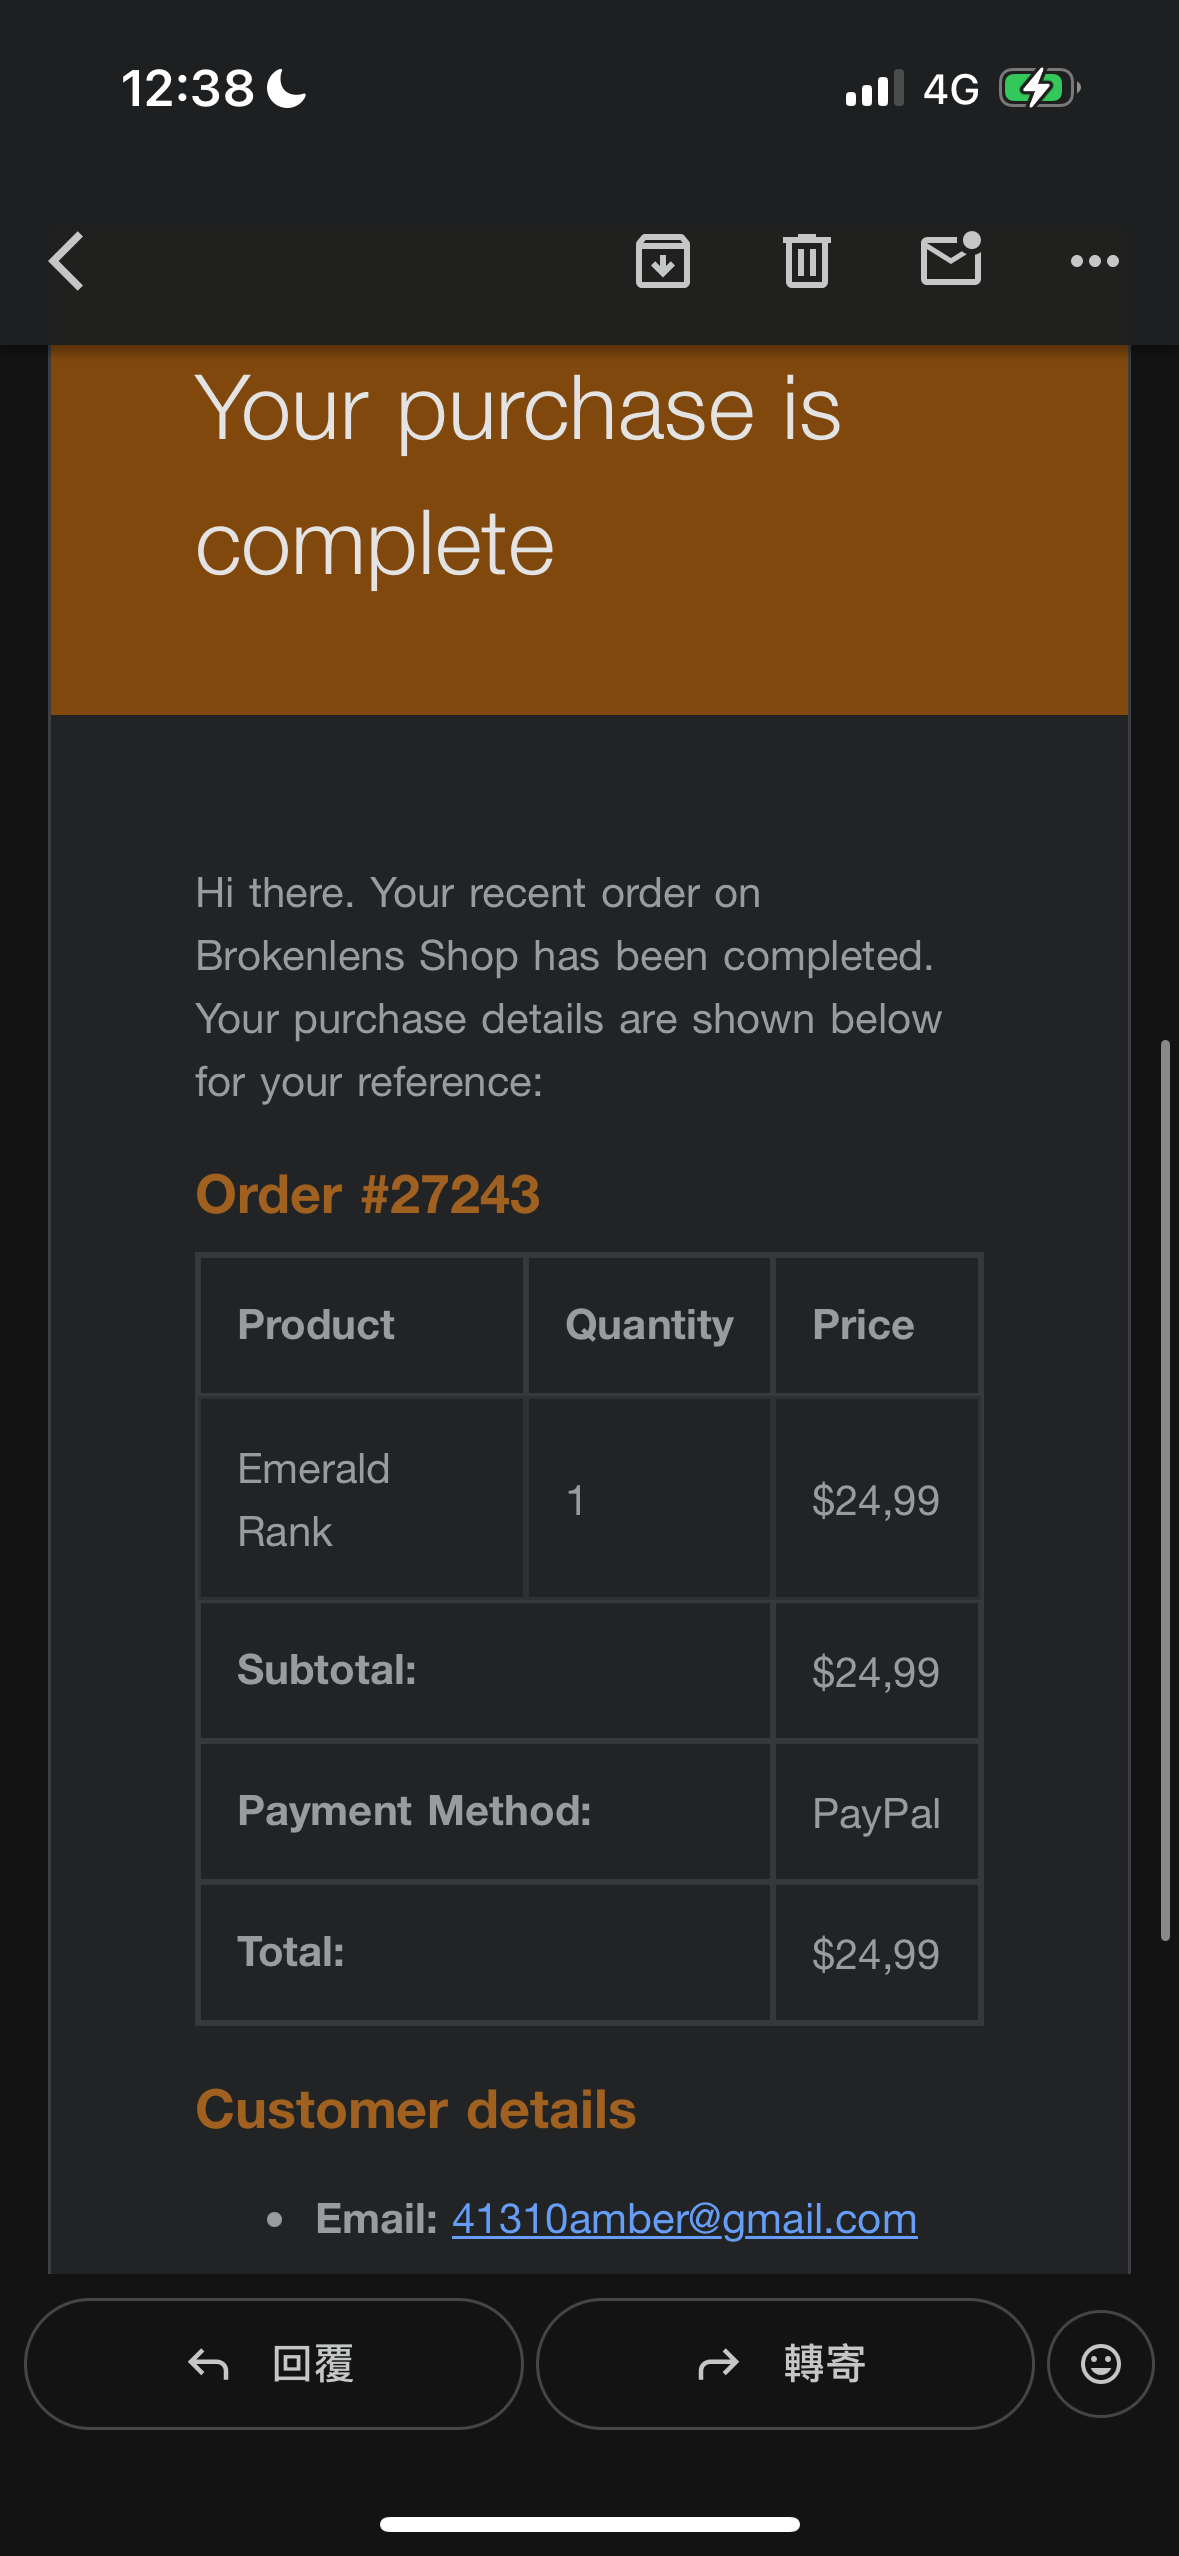The width and height of the screenshot is (1179, 2556).
Task: Tap the back arrow to leave email
Action: pyautogui.click(x=67, y=261)
